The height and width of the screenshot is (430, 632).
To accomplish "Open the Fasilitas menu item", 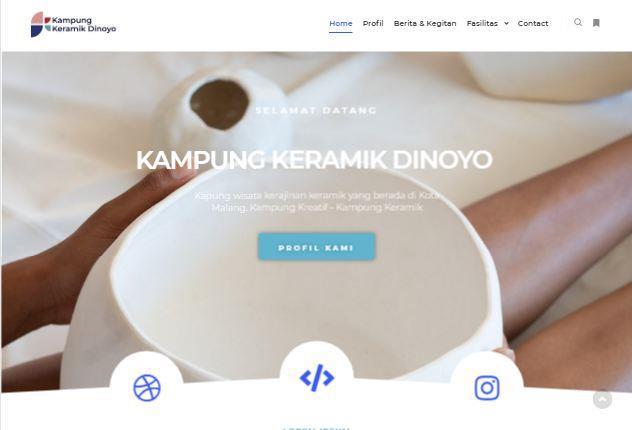I will 482,23.
